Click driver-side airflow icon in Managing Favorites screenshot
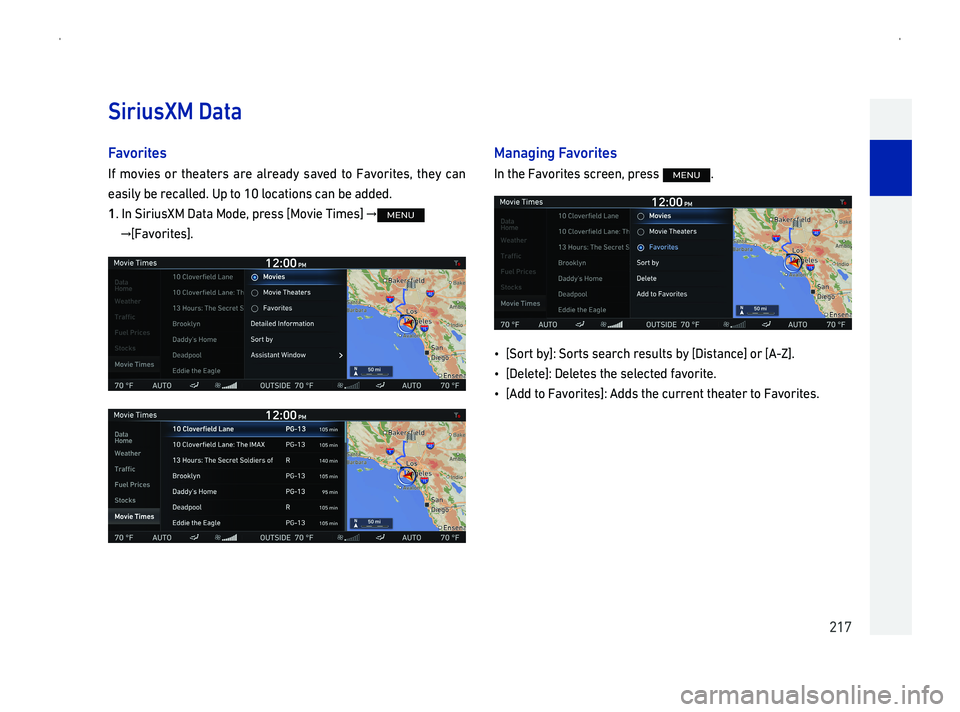 (x=580, y=324)
